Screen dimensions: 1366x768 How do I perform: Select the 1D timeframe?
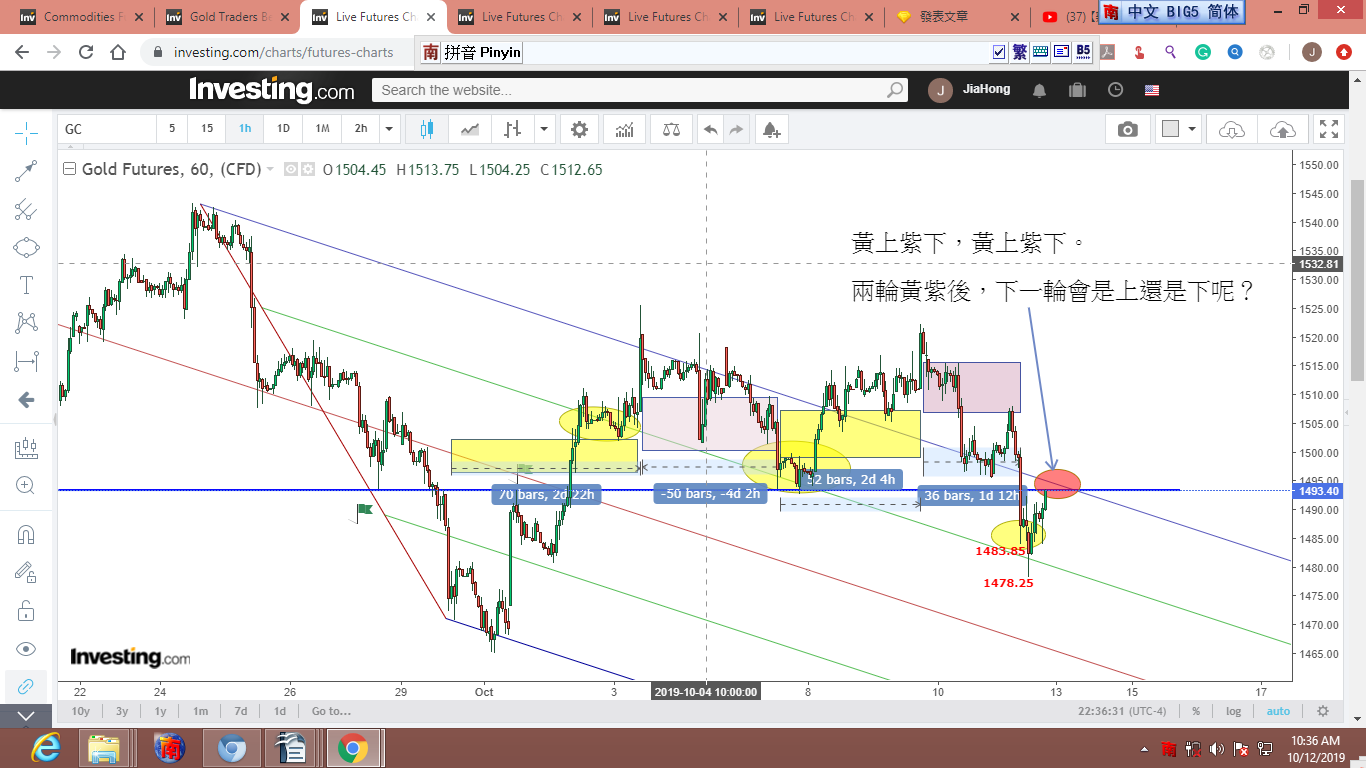[283, 129]
